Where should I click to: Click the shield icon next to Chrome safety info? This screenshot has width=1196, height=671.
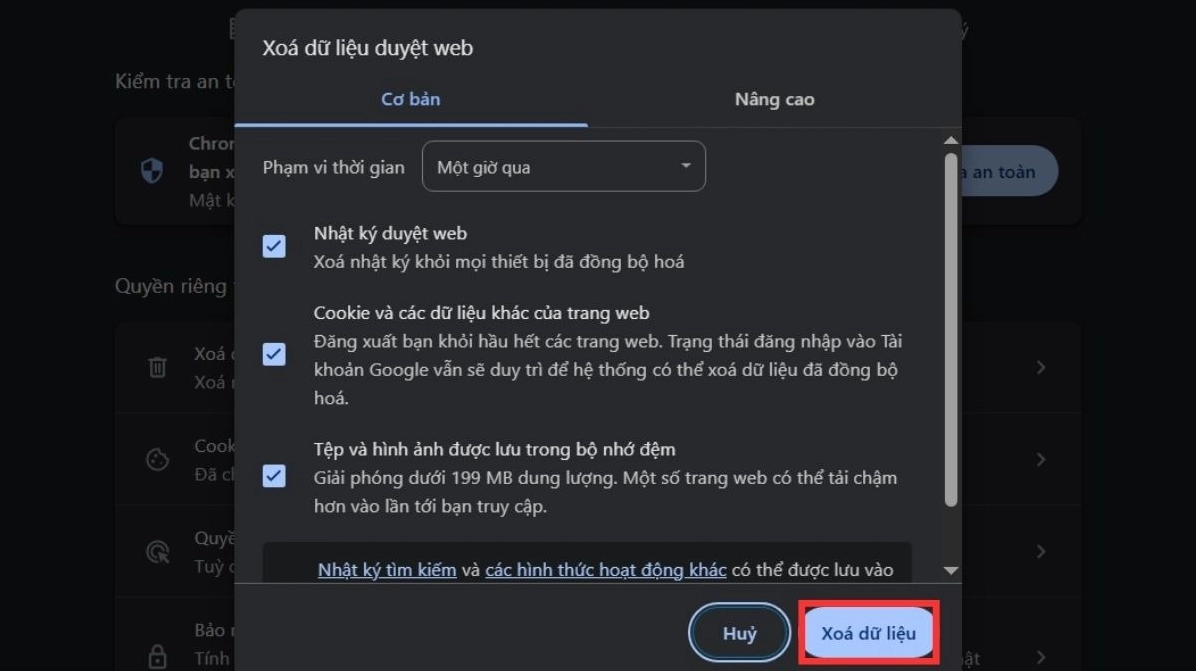click(x=151, y=171)
